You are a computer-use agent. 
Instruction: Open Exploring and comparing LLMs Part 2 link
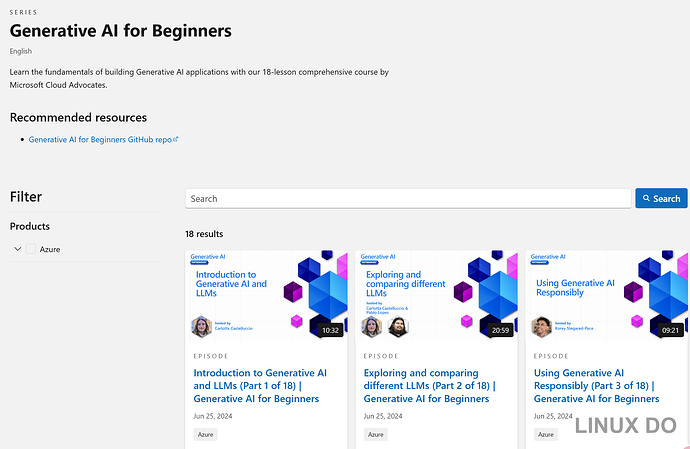pyautogui.click(x=429, y=386)
